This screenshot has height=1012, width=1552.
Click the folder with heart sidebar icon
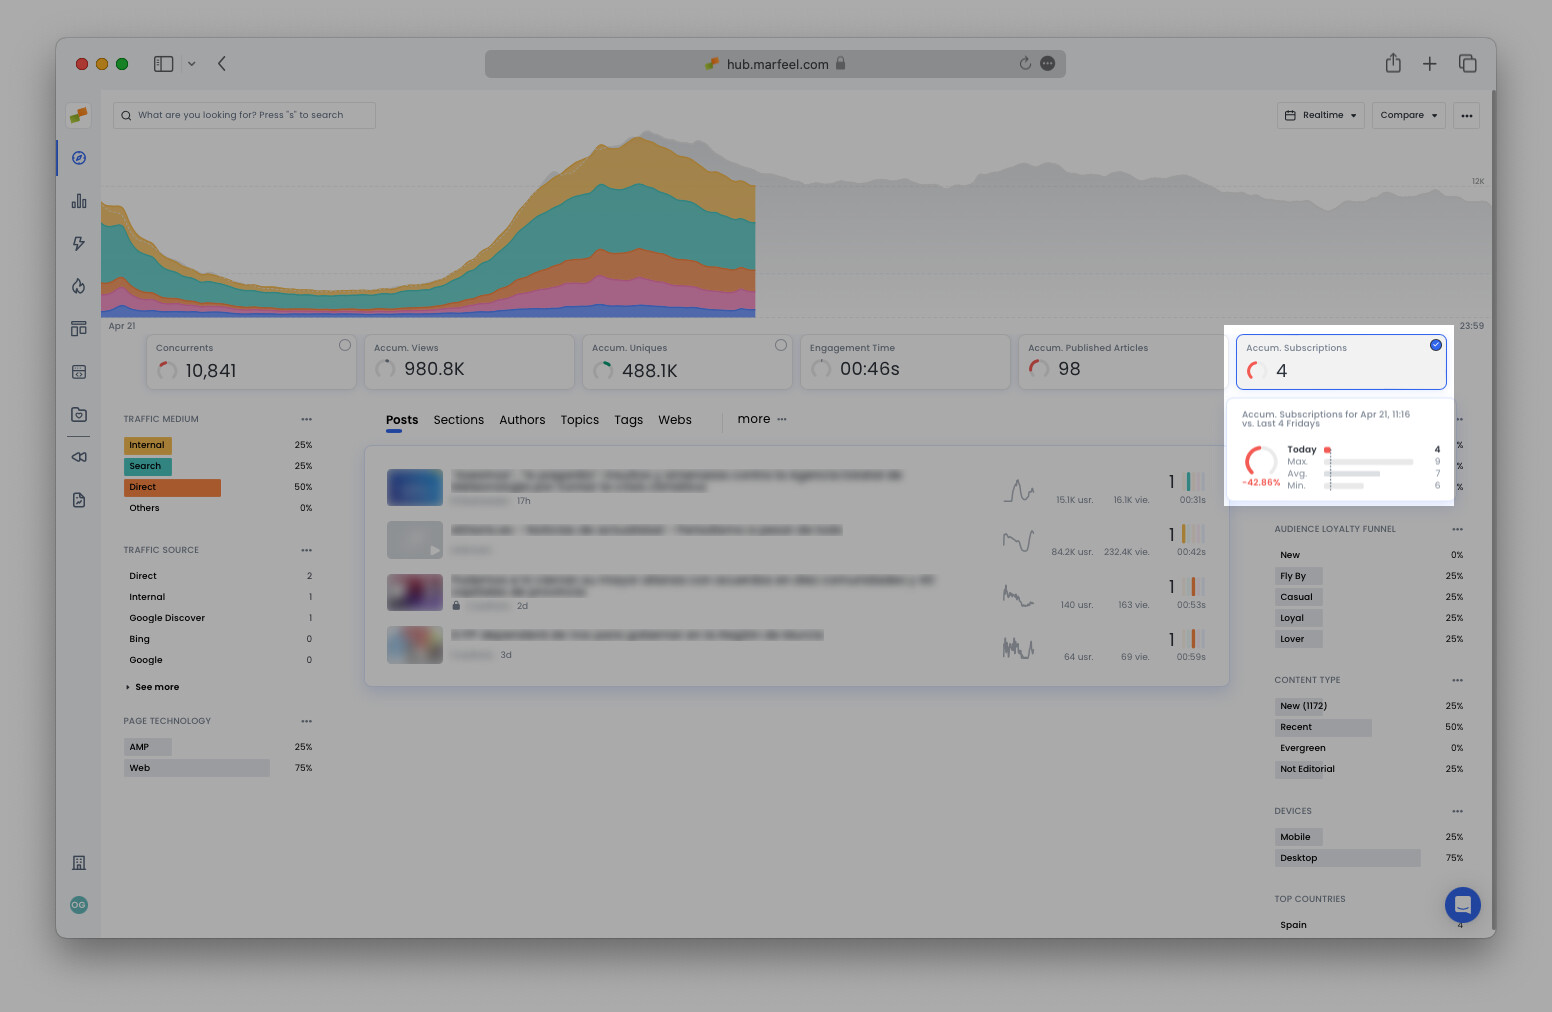78,414
